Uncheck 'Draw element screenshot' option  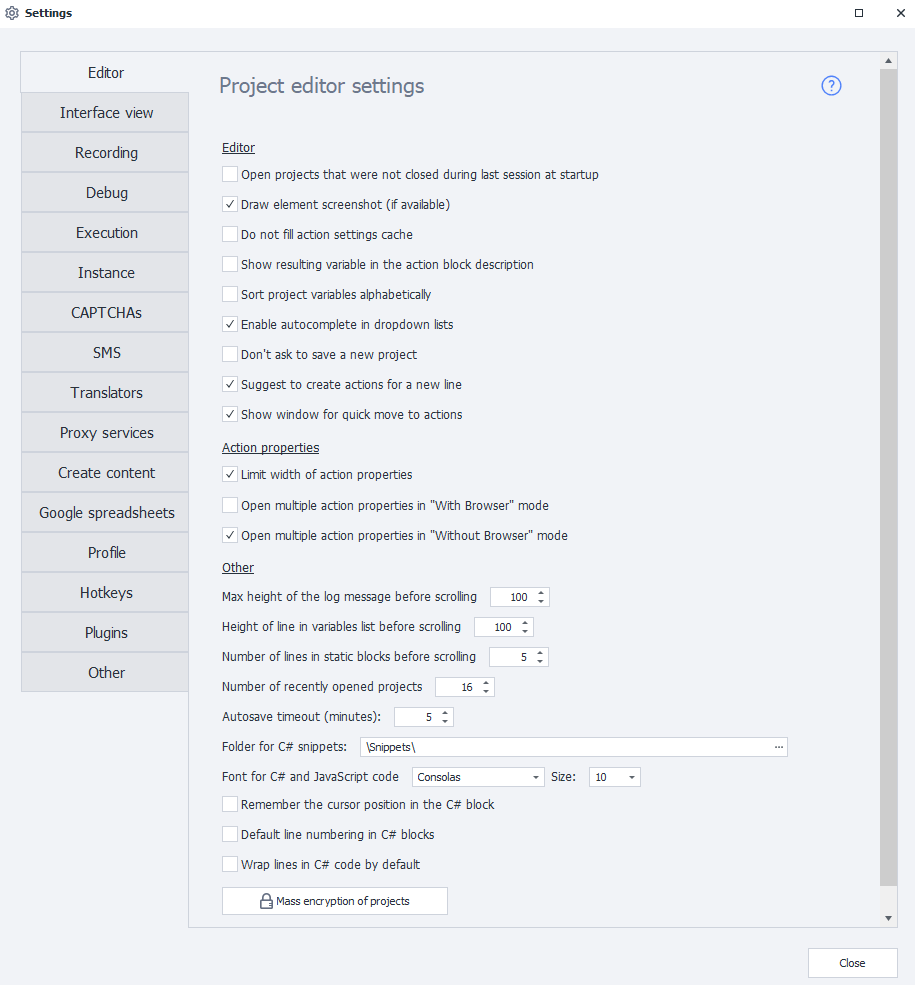(x=230, y=205)
